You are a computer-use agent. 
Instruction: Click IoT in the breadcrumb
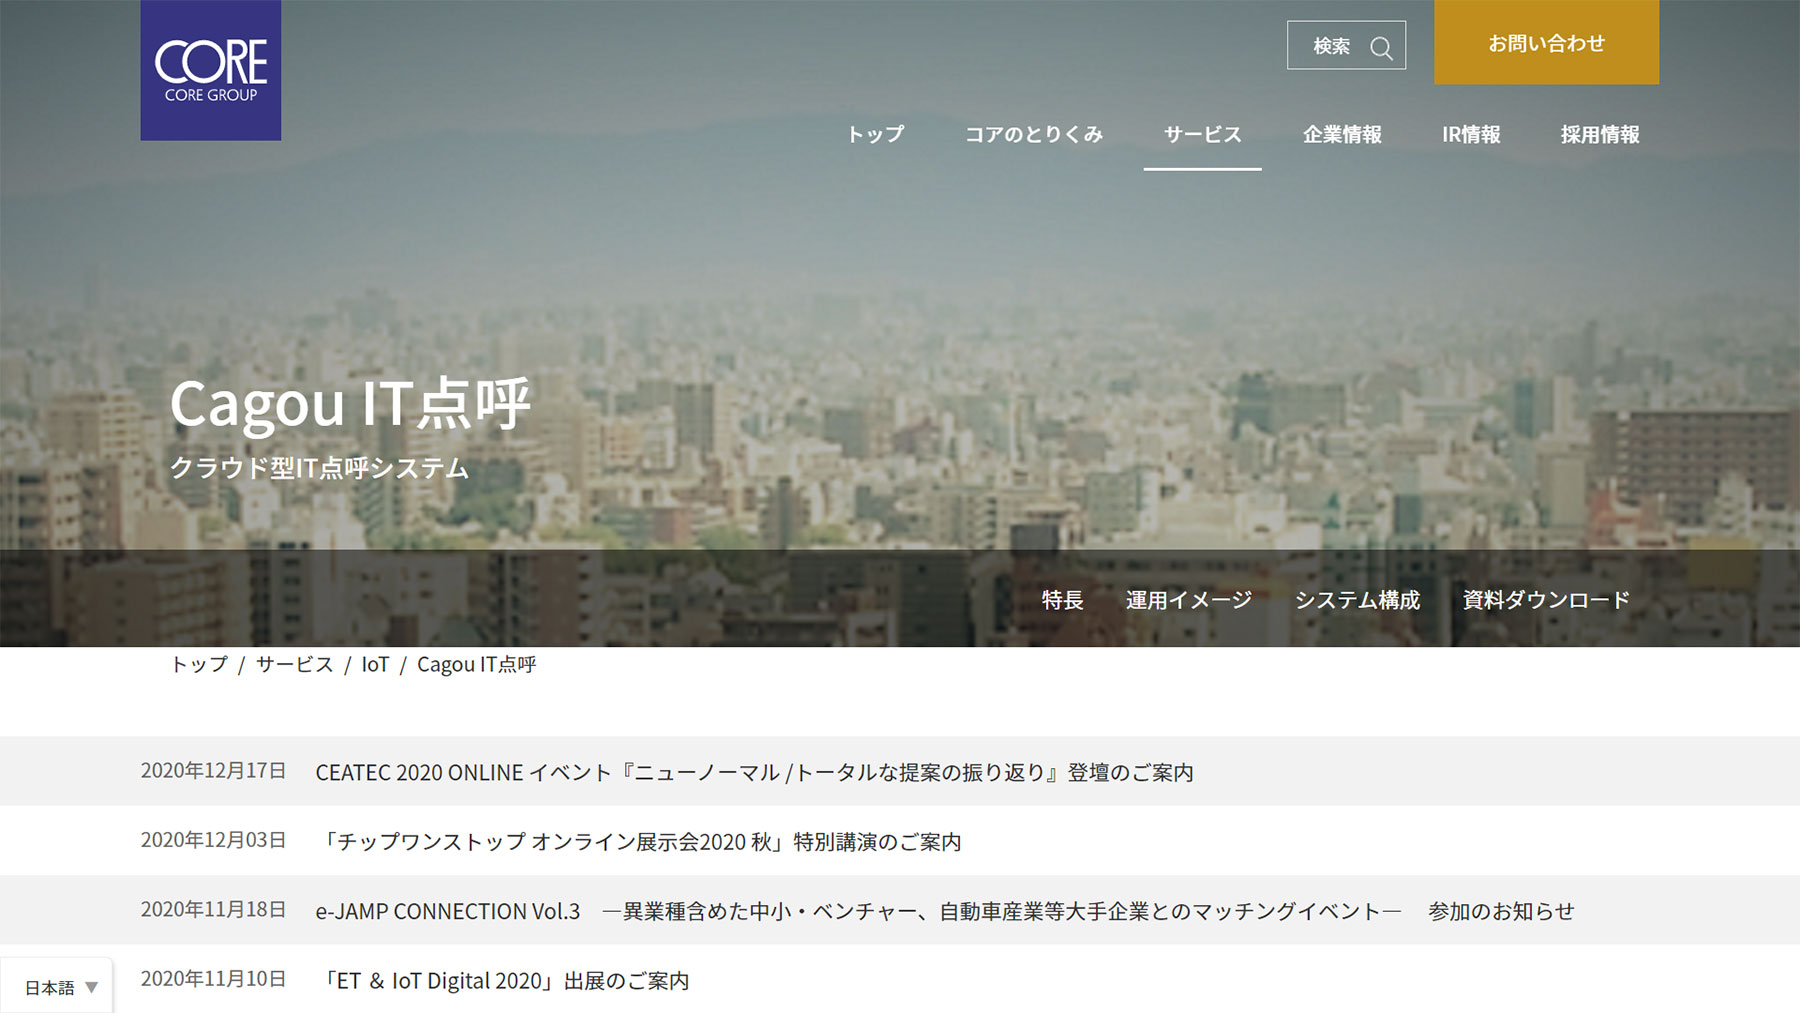pos(375,664)
